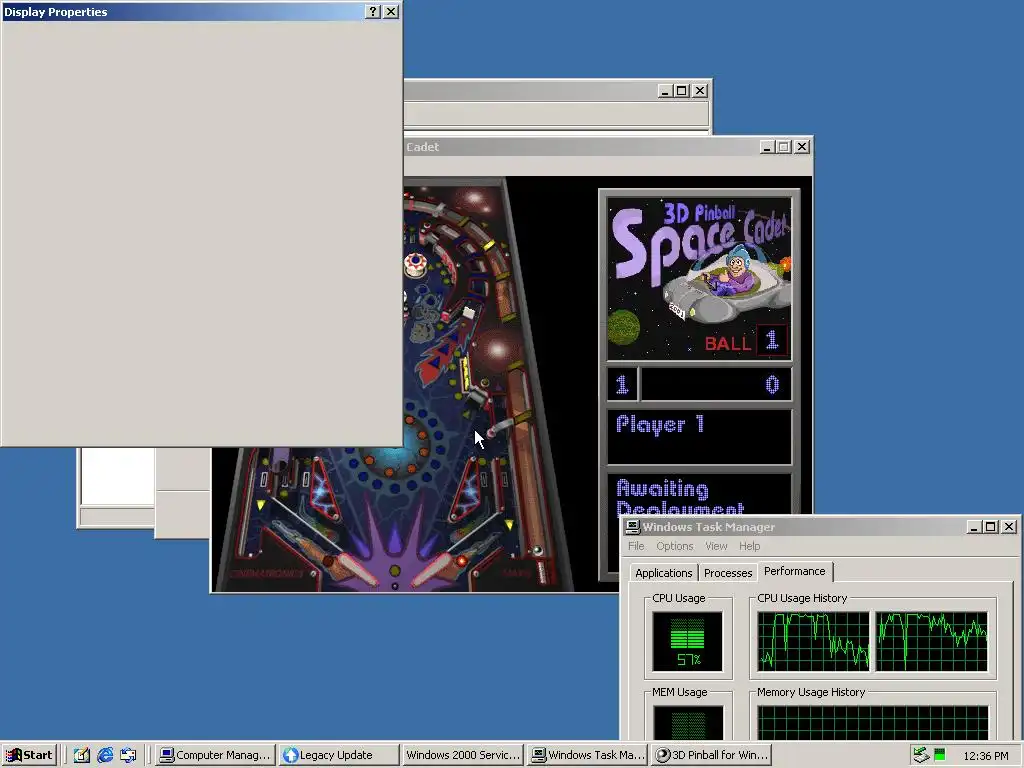1024x768 pixels.
Task: Click the Memory Usage History graph
Action: [872, 722]
